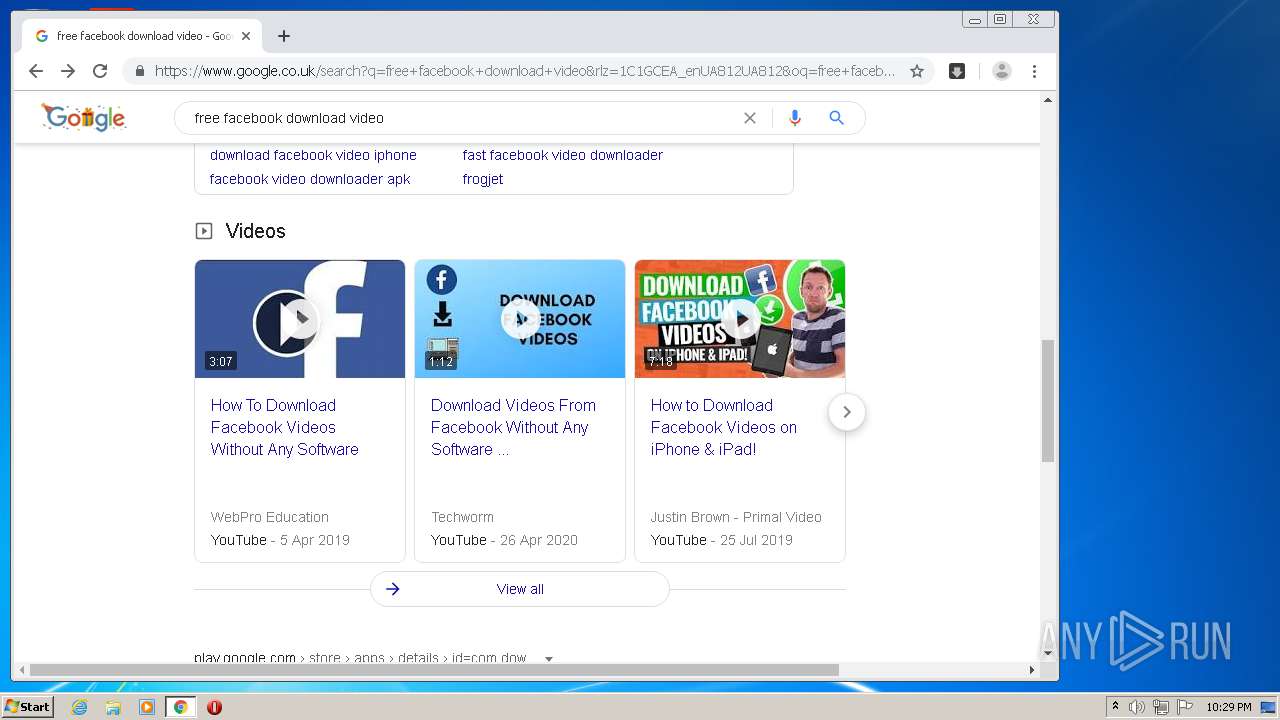Click the scroll up arrow
Viewport: 1280px width, 720px height.
(x=1048, y=100)
